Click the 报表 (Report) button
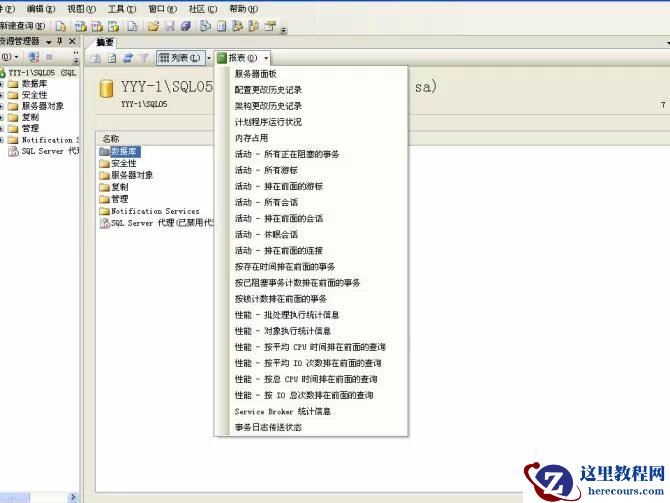Viewport: 670px width, 503px height. (238, 58)
